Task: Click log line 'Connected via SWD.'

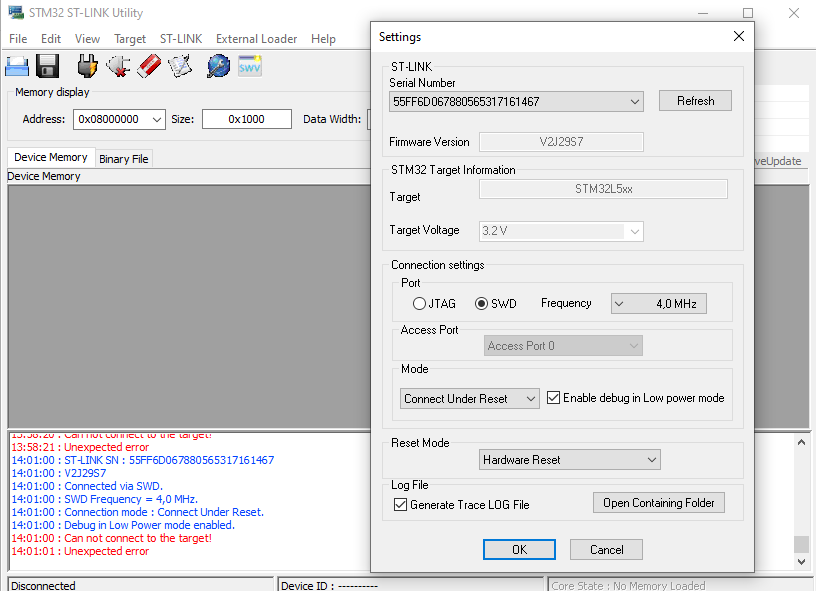Action: pyautogui.click(x=87, y=486)
